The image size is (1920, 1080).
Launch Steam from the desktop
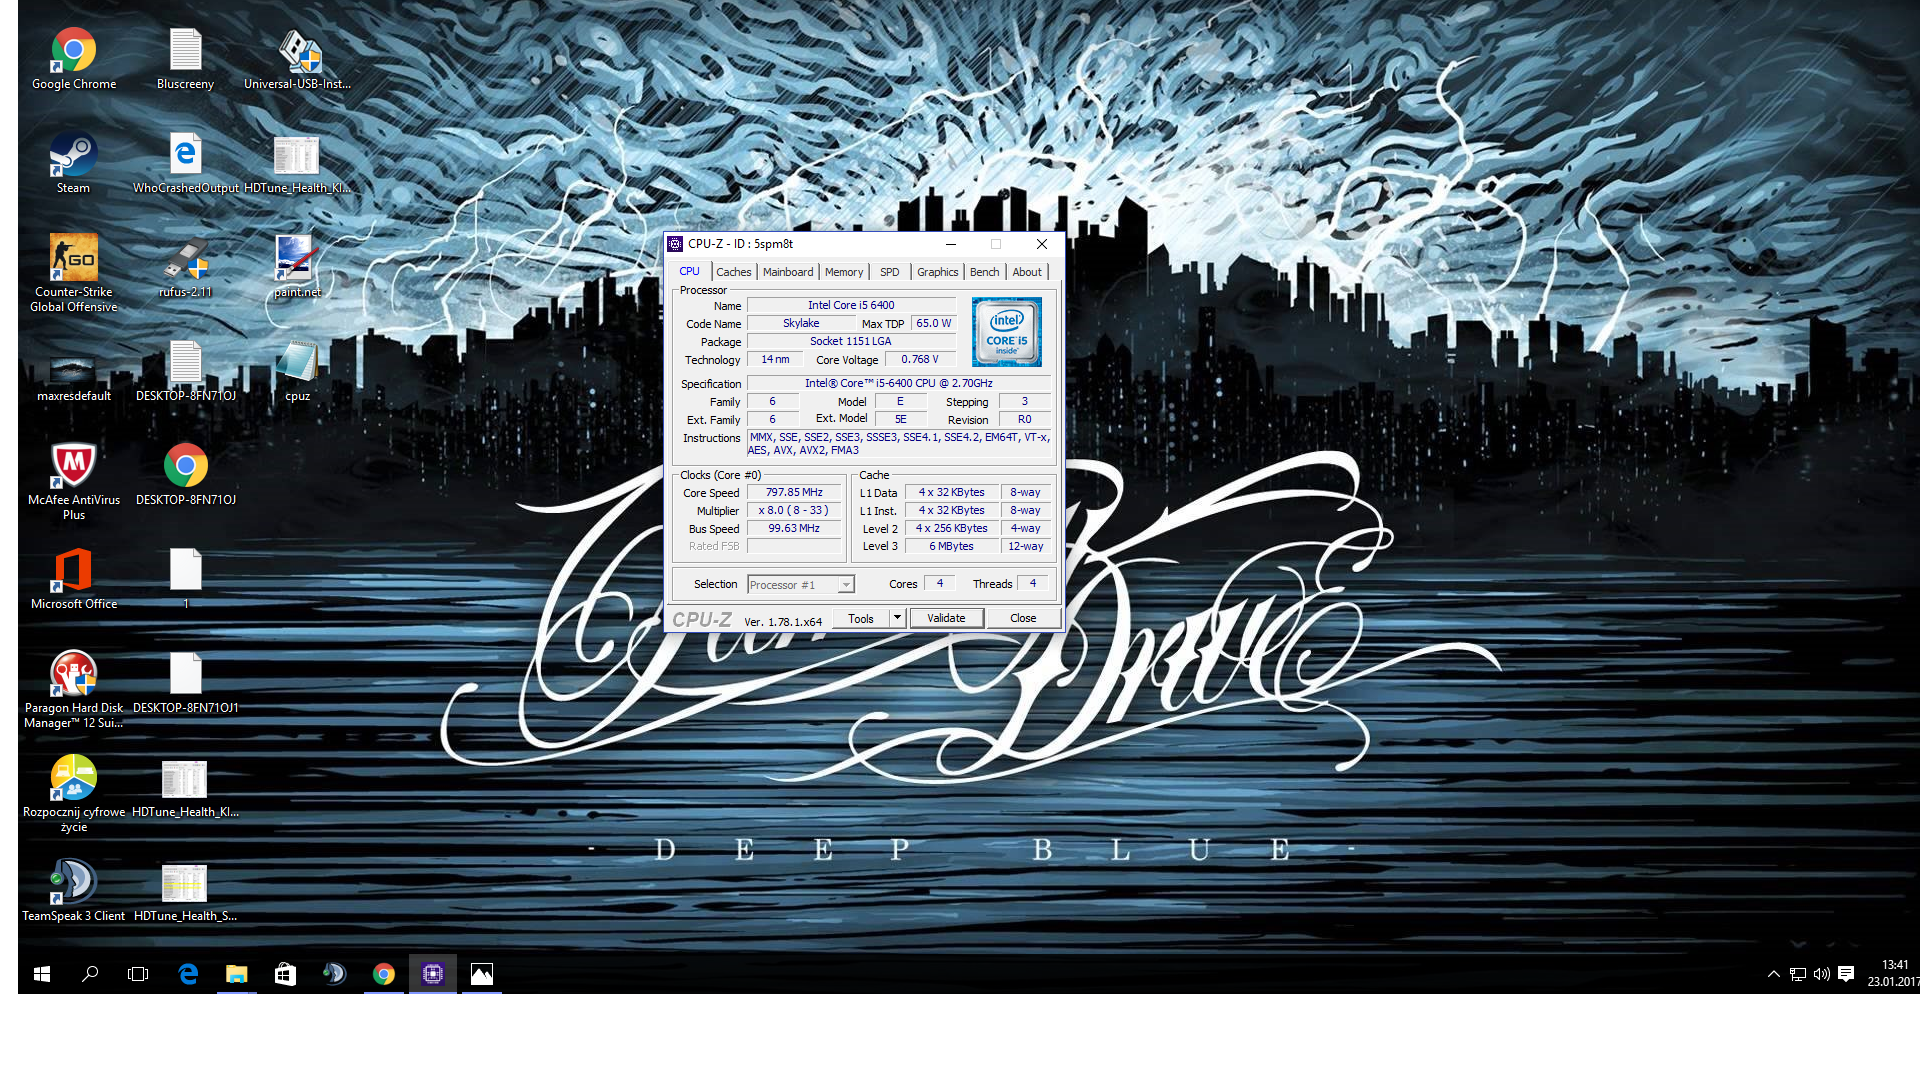click(x=74, y=163)
